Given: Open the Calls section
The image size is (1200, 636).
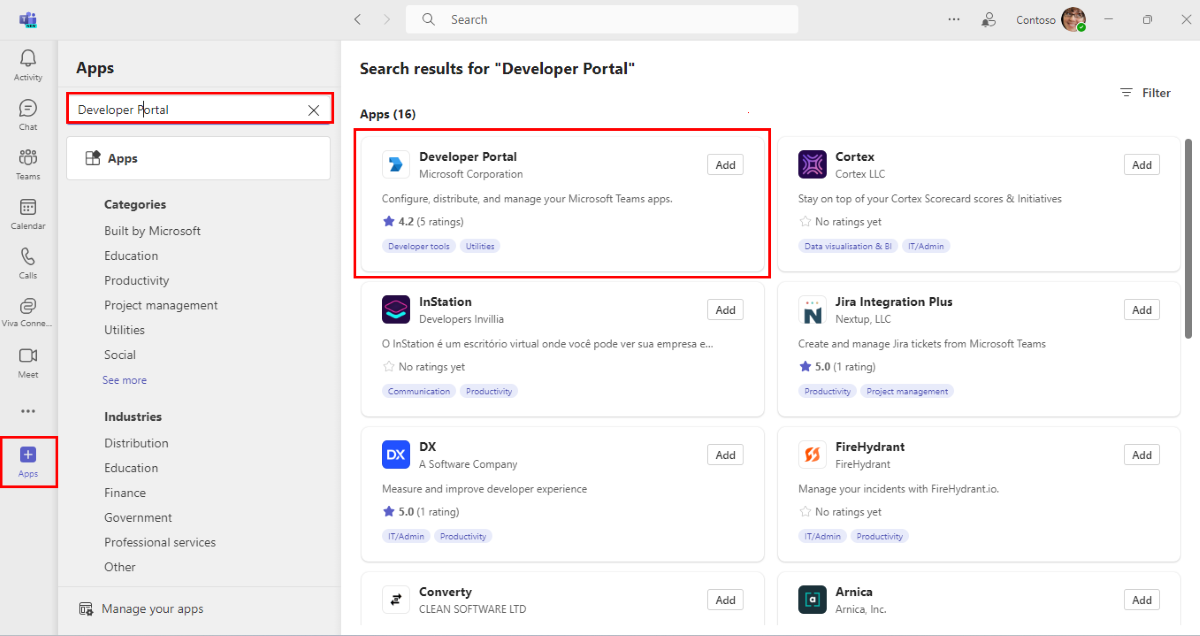Looking at the screenshot, I should 28,263.
